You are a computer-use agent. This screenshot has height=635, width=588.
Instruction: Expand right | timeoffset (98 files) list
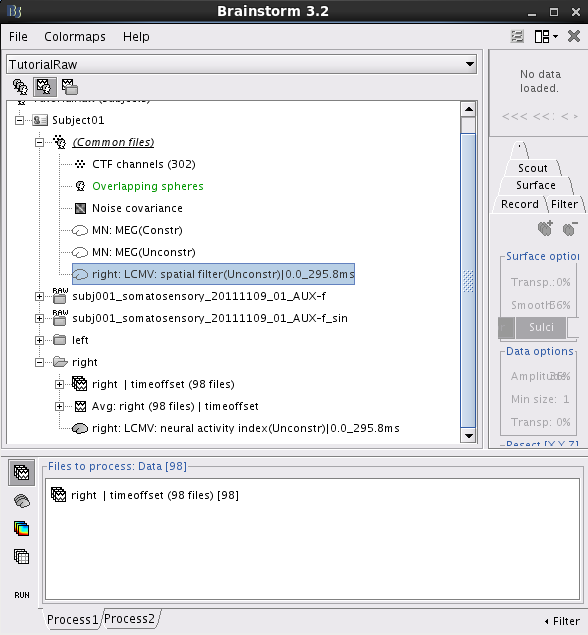pyautogui.click(x=60, y=384)
